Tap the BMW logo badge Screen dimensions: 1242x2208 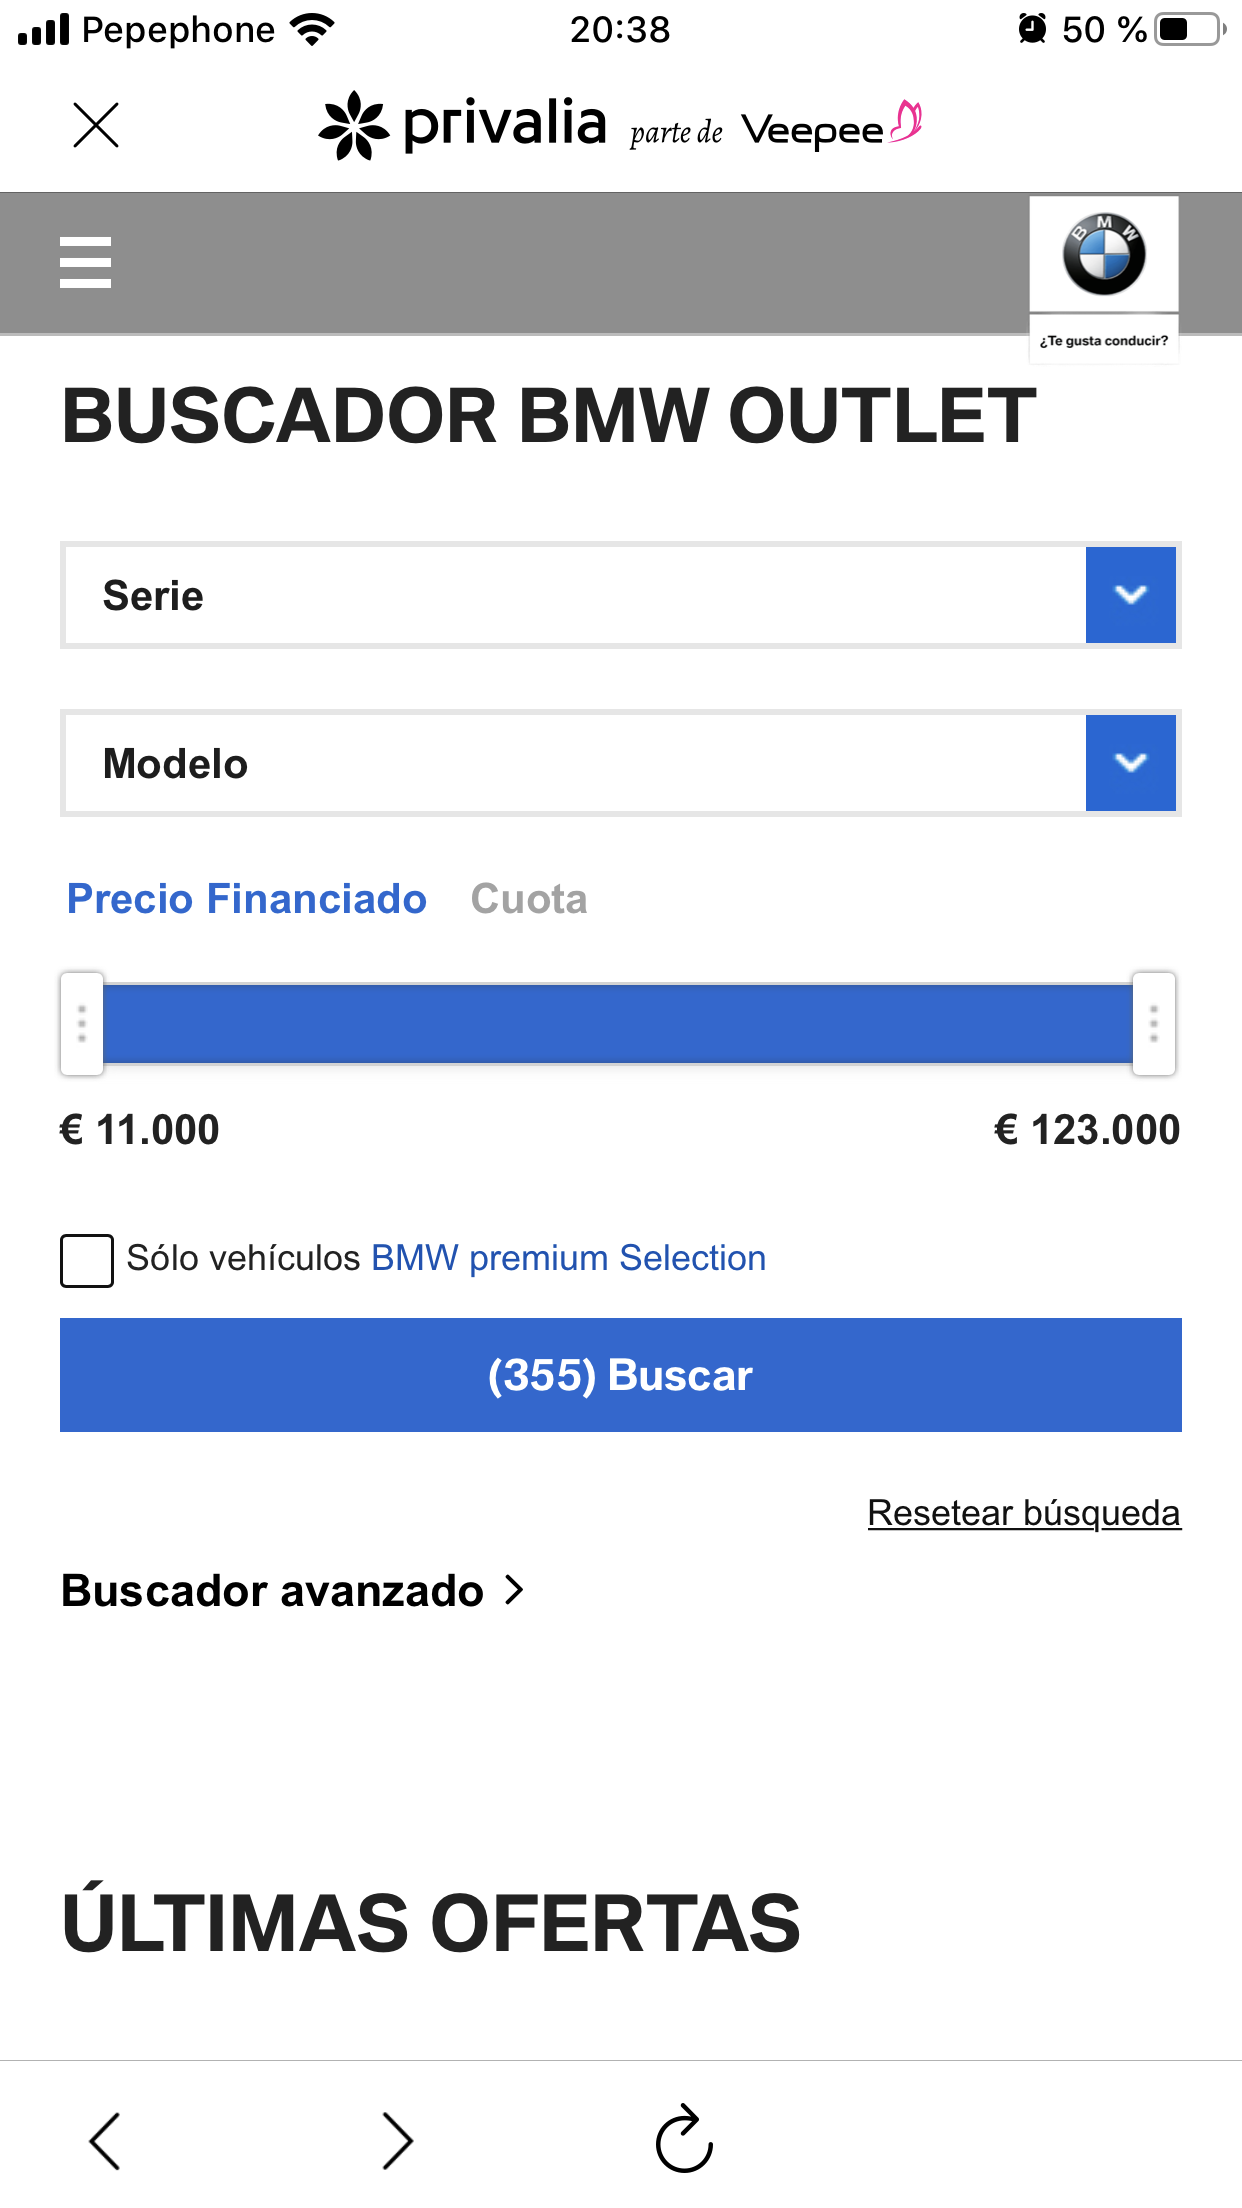1104,255
